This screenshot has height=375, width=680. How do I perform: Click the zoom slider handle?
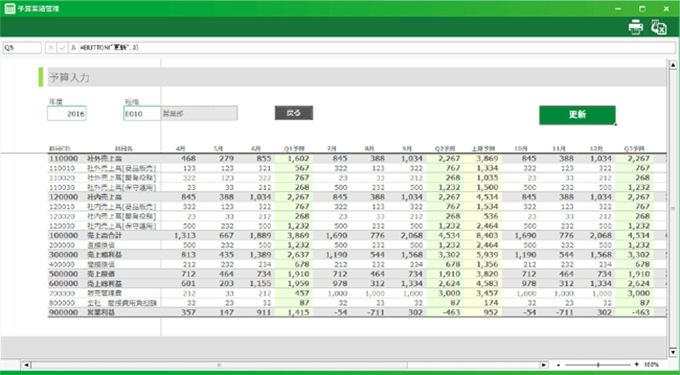(598, 365)
